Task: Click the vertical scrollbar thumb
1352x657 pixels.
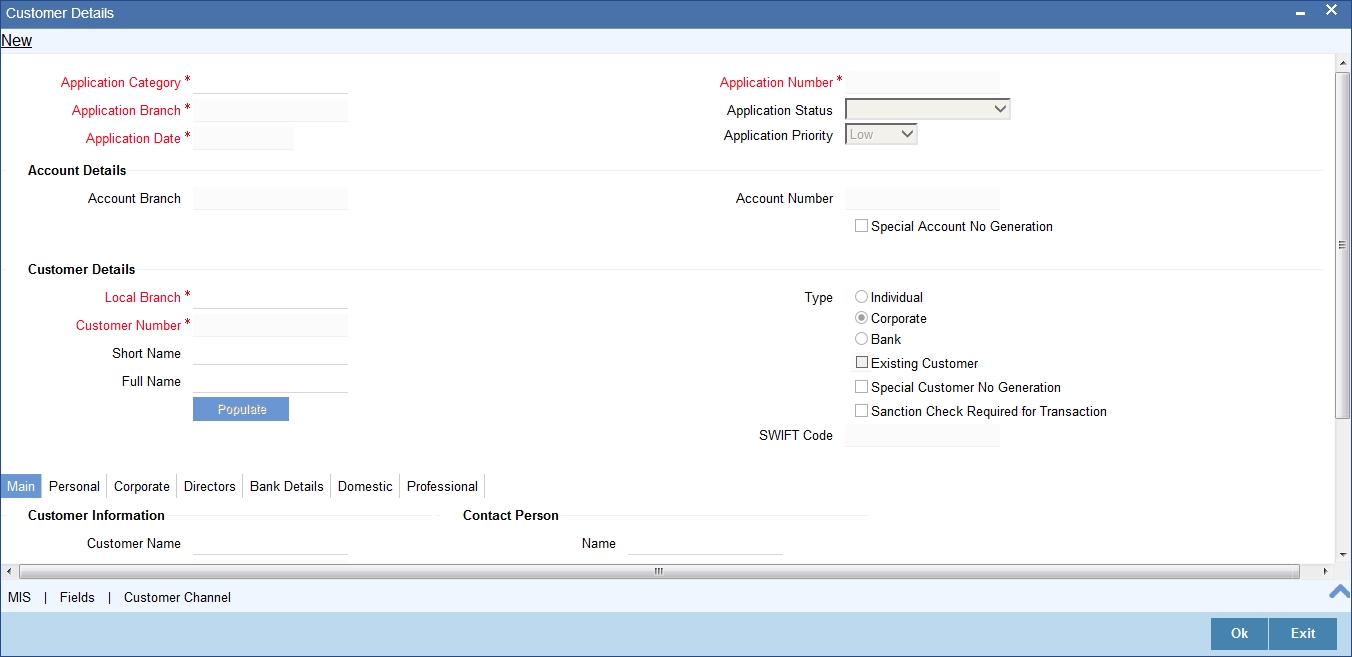Action: (x=1343, y=245)
